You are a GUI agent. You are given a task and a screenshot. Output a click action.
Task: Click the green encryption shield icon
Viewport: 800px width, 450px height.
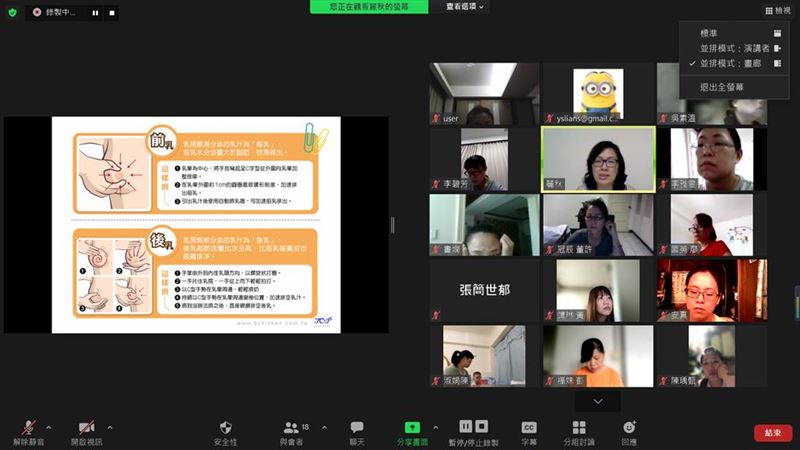12,12
